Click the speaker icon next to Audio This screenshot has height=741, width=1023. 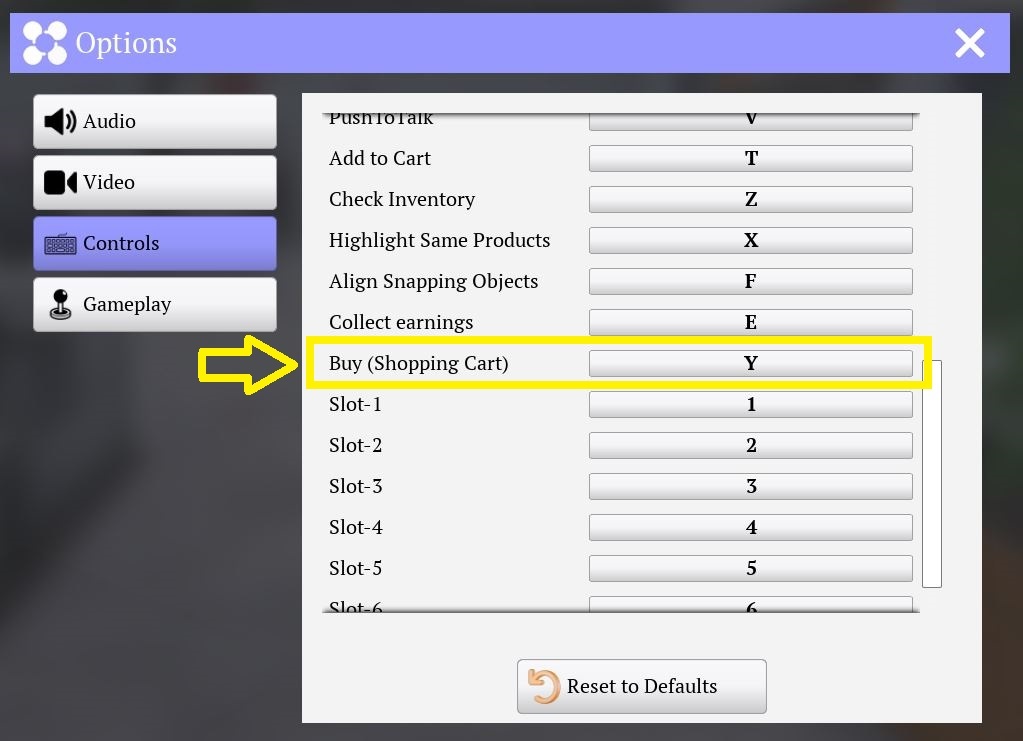click(x=60, y=121)
